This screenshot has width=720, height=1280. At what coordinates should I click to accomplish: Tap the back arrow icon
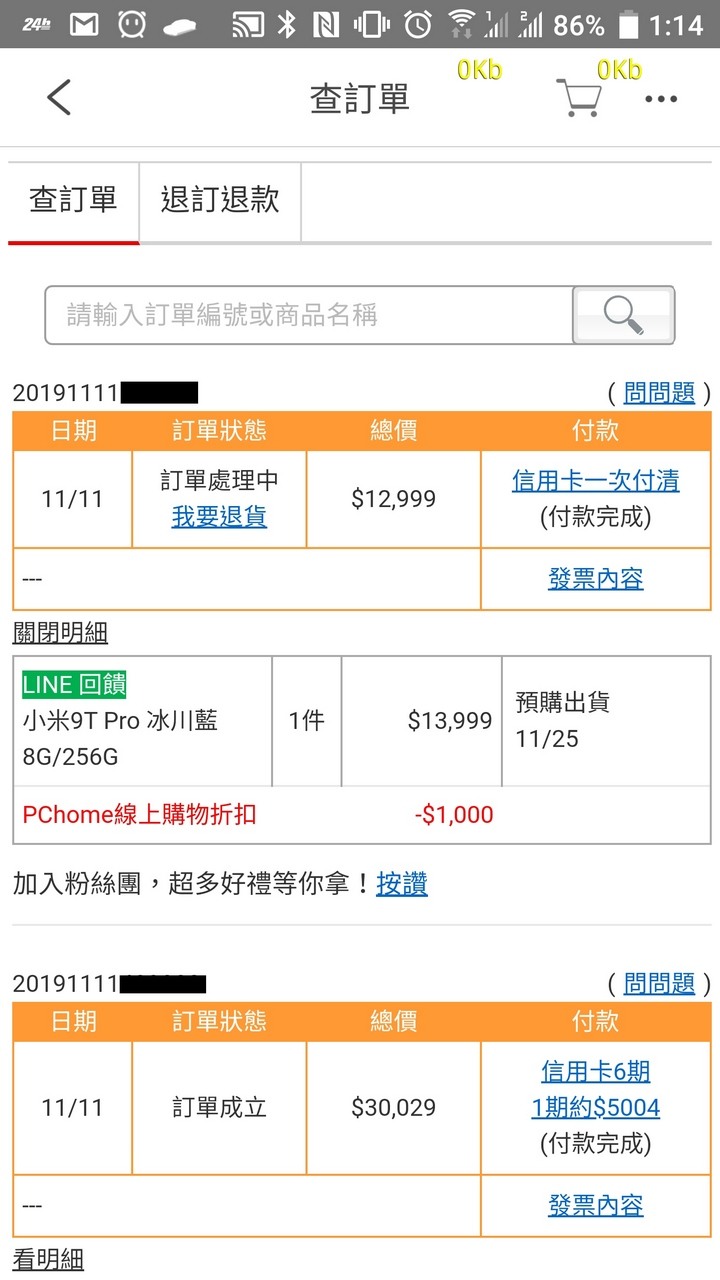point(59,98)
